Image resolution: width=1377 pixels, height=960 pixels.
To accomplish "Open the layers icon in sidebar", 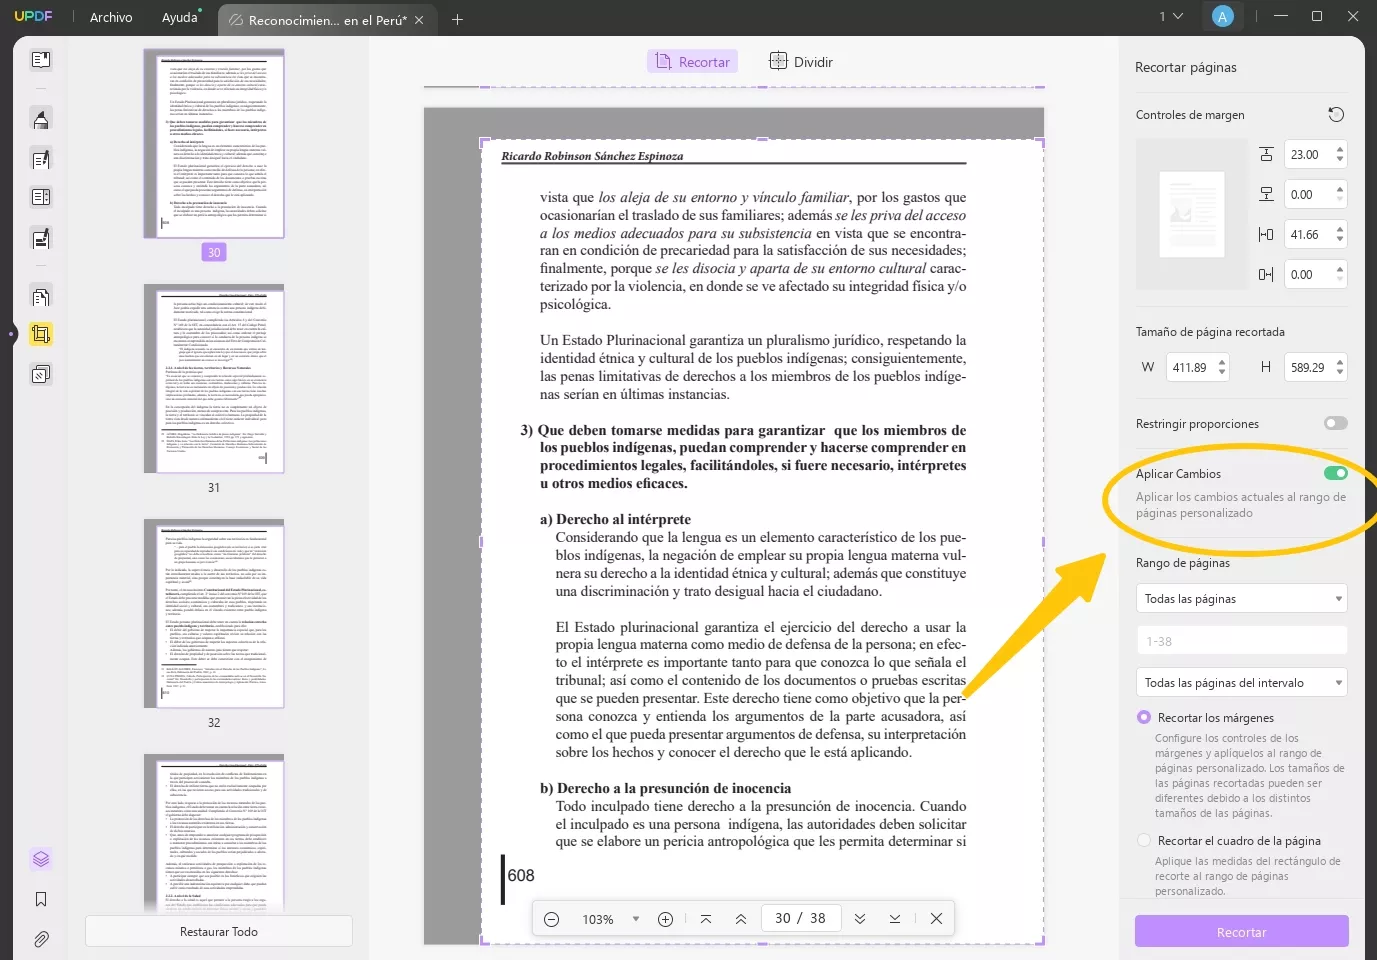I will point(41,859).
